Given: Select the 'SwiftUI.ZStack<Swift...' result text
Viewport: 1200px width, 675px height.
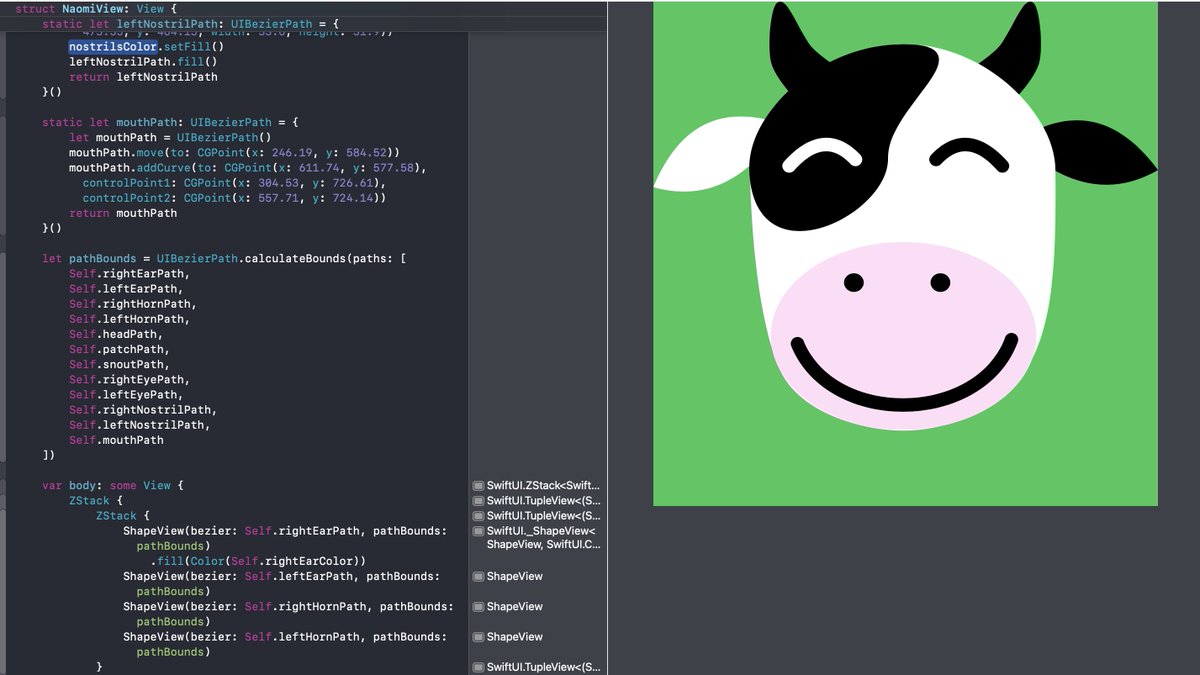Looking at the screenshot, I should click(x=543, y=486).
